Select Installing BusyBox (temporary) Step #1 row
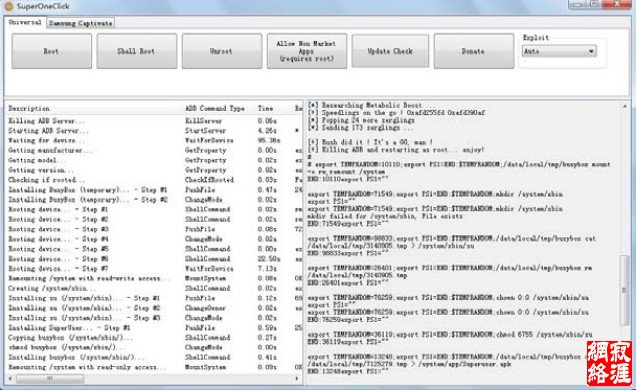Screen dimensions: 637x391 [154, 190]
